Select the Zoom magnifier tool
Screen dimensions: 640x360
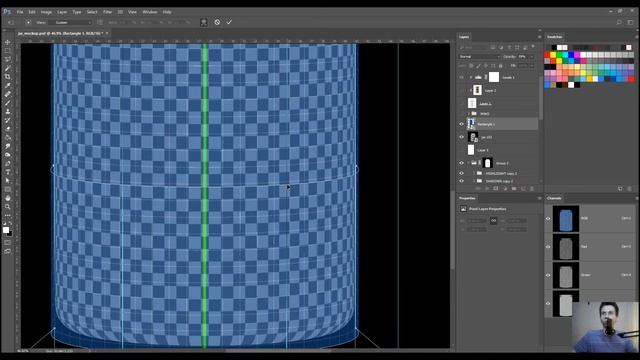coord(7,207)
